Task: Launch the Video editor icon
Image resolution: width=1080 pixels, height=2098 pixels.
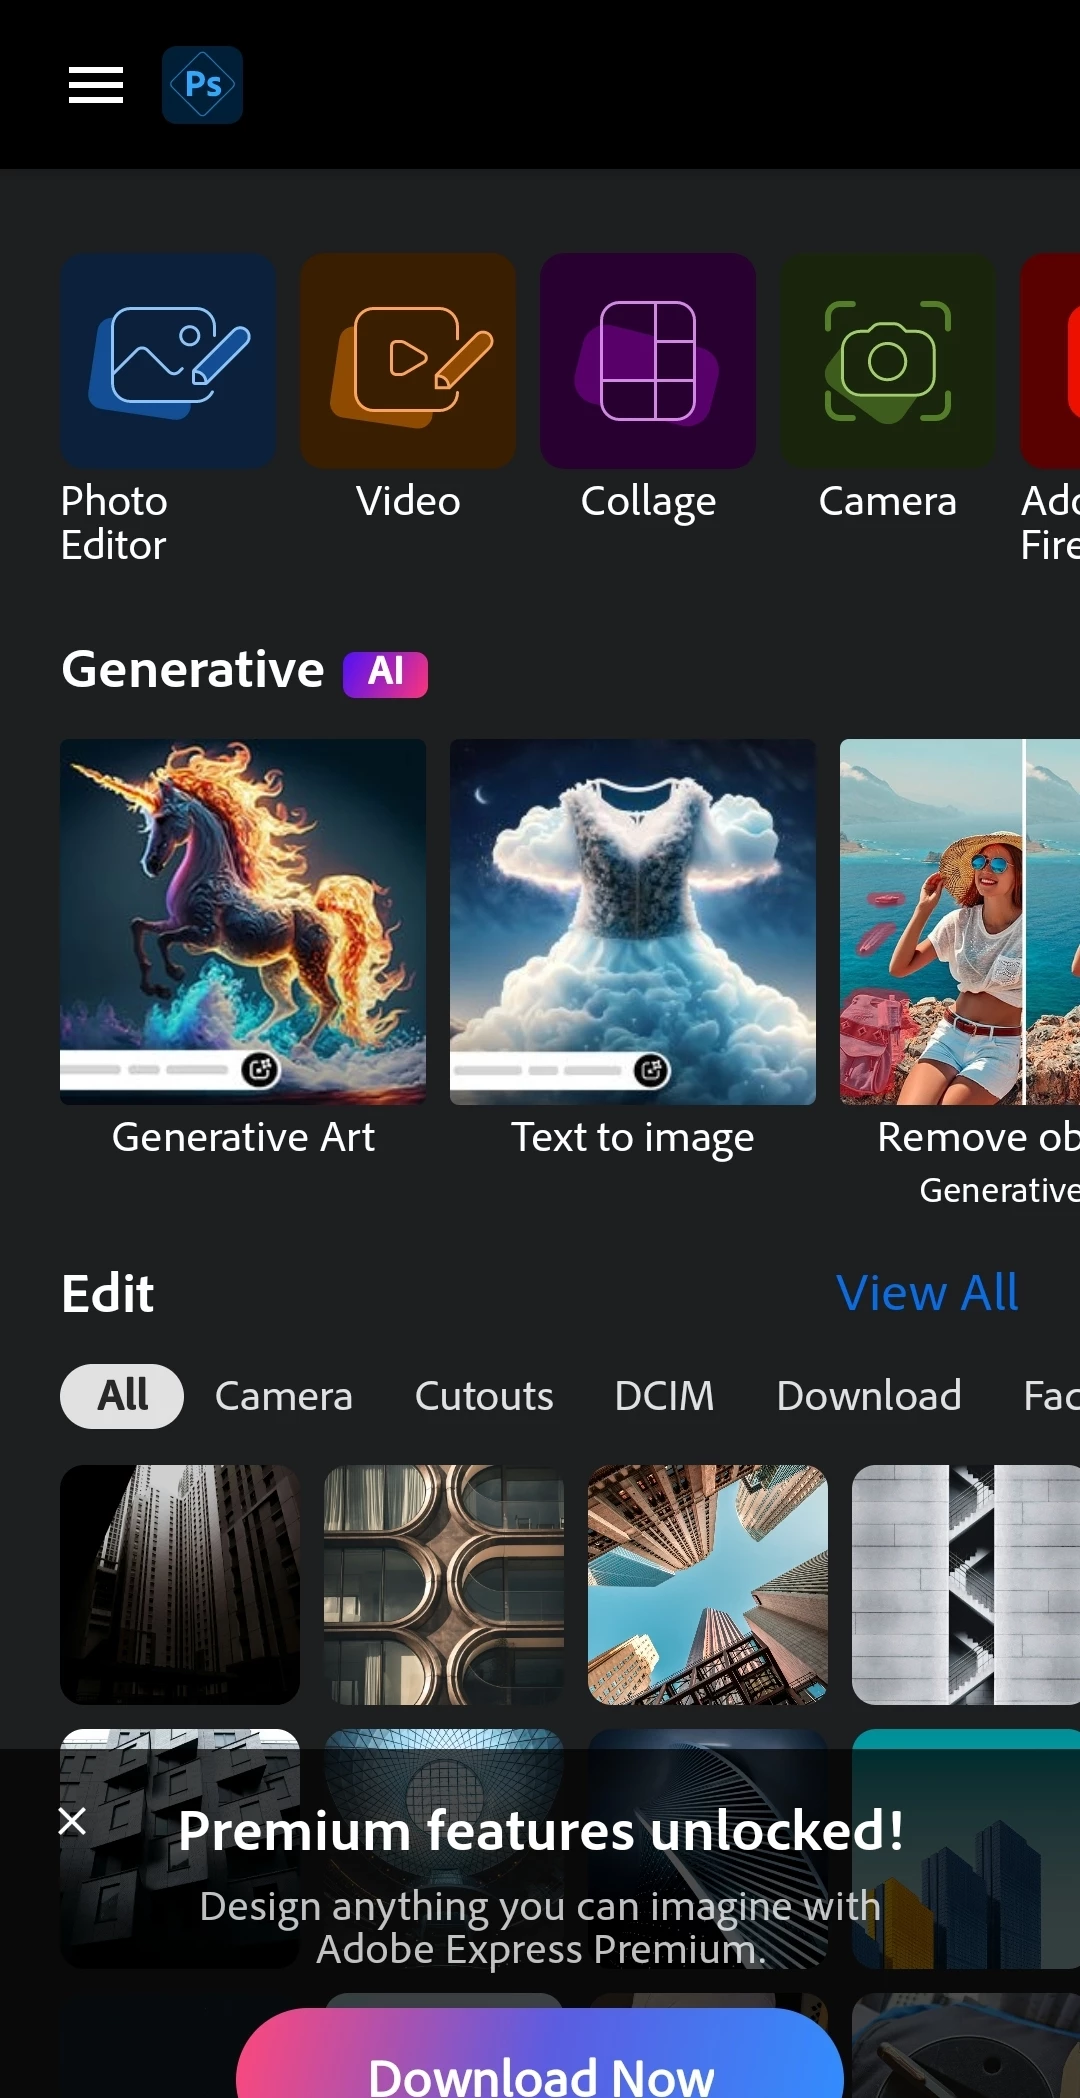Action: click(x=408, y=361)
